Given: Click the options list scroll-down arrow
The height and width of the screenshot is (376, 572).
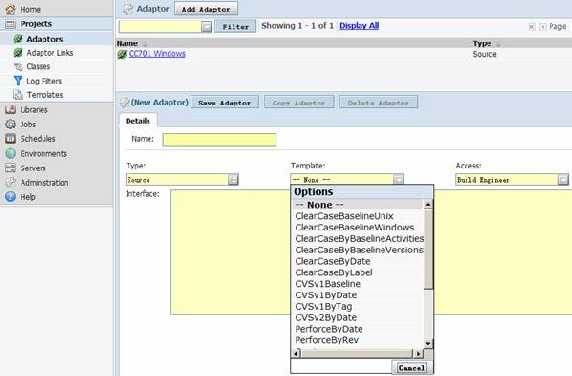Looking at the screenshot, I should [x=428, y=344].
